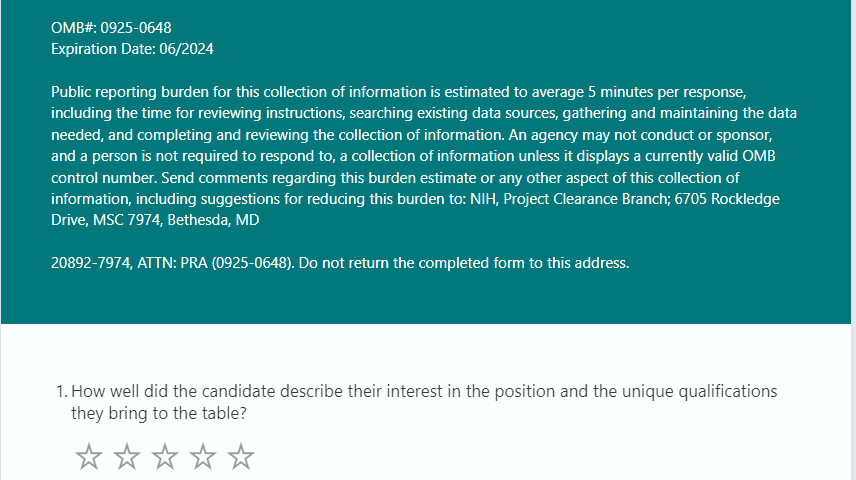This screenshot has width=856, height=480.
Task: Select the second rating star
Action: tap(127, 458)
